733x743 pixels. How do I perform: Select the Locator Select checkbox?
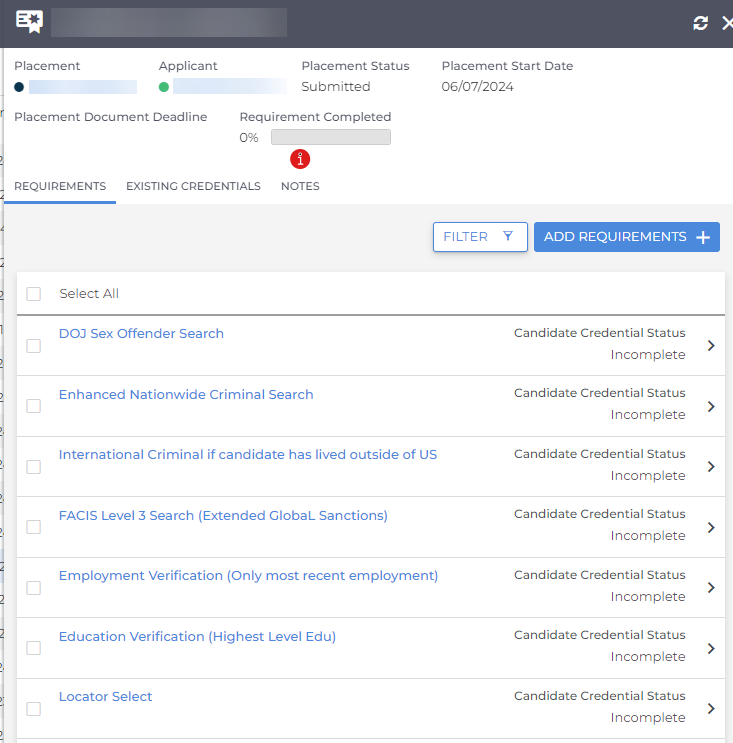click(x=34, y=709)
